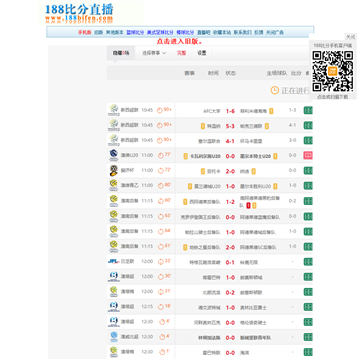Click the league logo on the 11:00 match at 77'
Screen dimensions: 360x360
click(113, 155)
